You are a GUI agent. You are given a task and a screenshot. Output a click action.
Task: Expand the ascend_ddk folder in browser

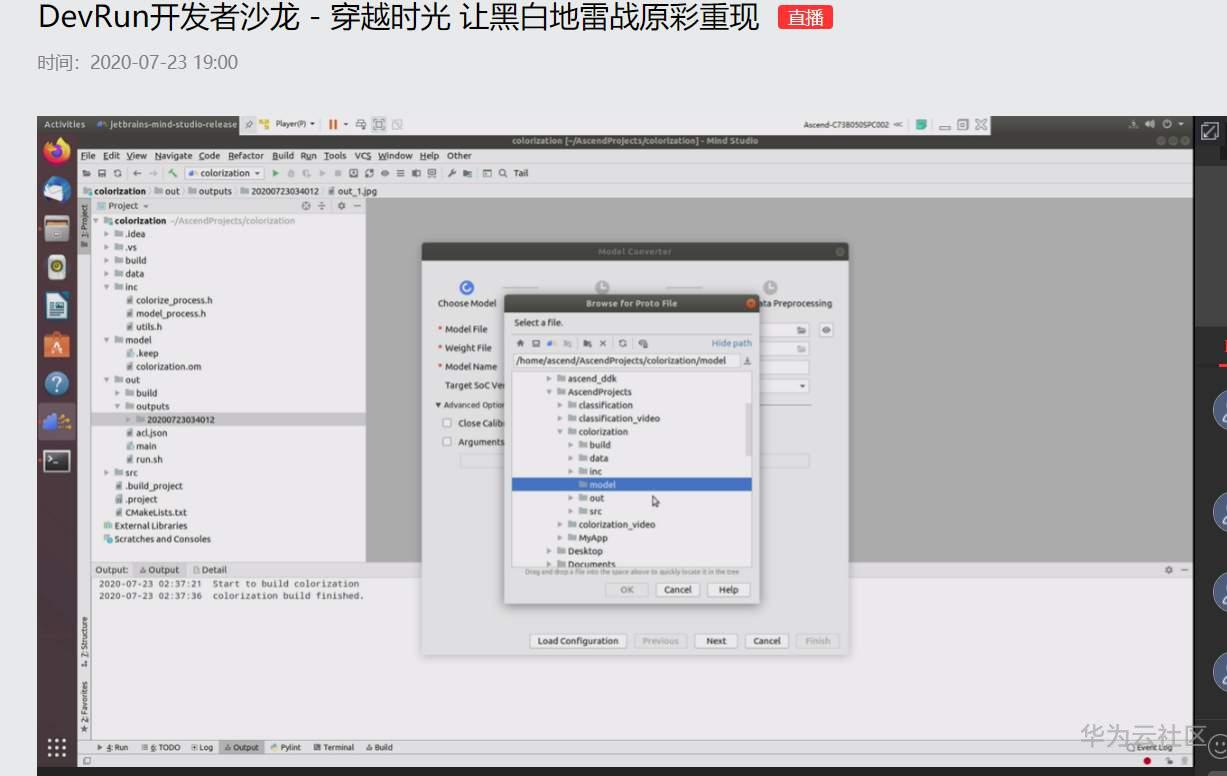tap(550, 379)
